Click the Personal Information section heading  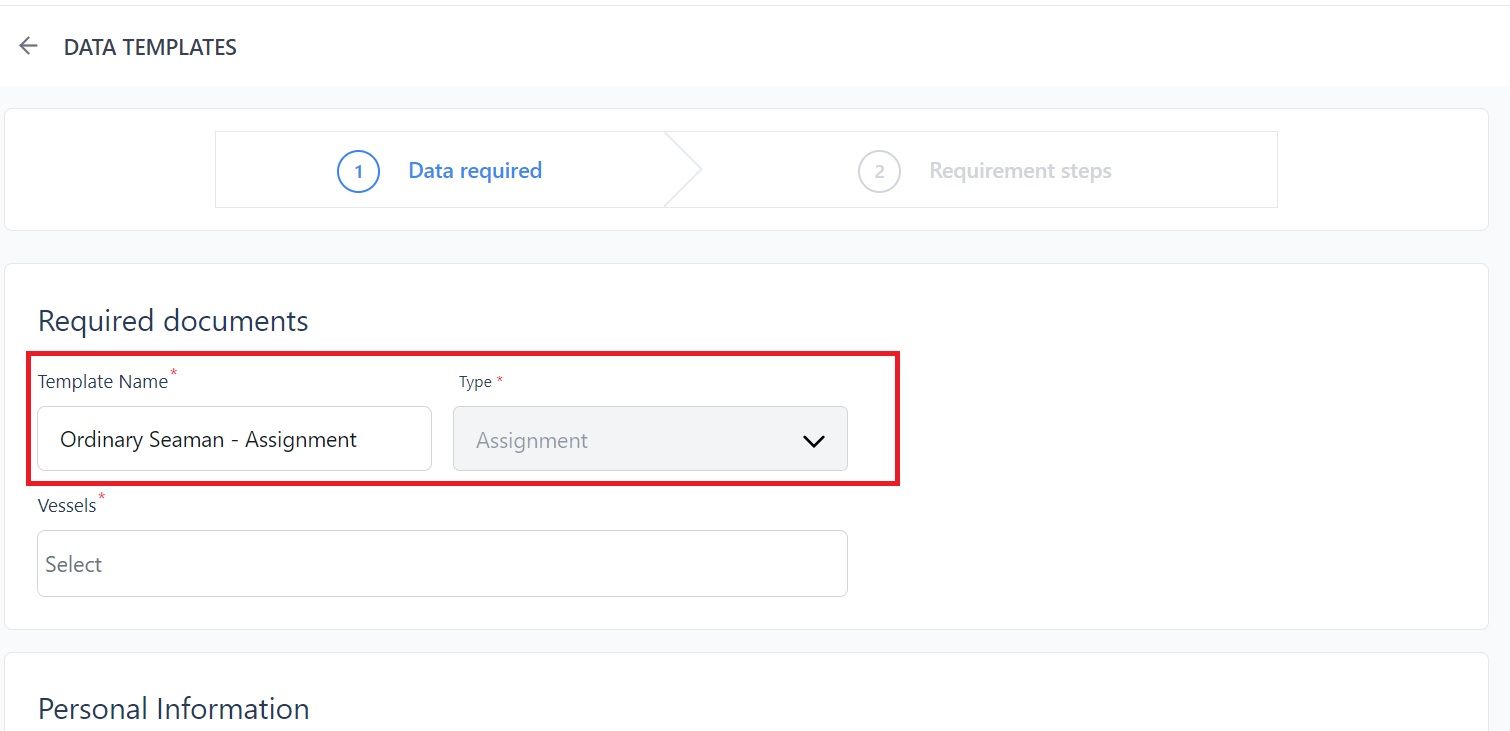click(173, 709)
